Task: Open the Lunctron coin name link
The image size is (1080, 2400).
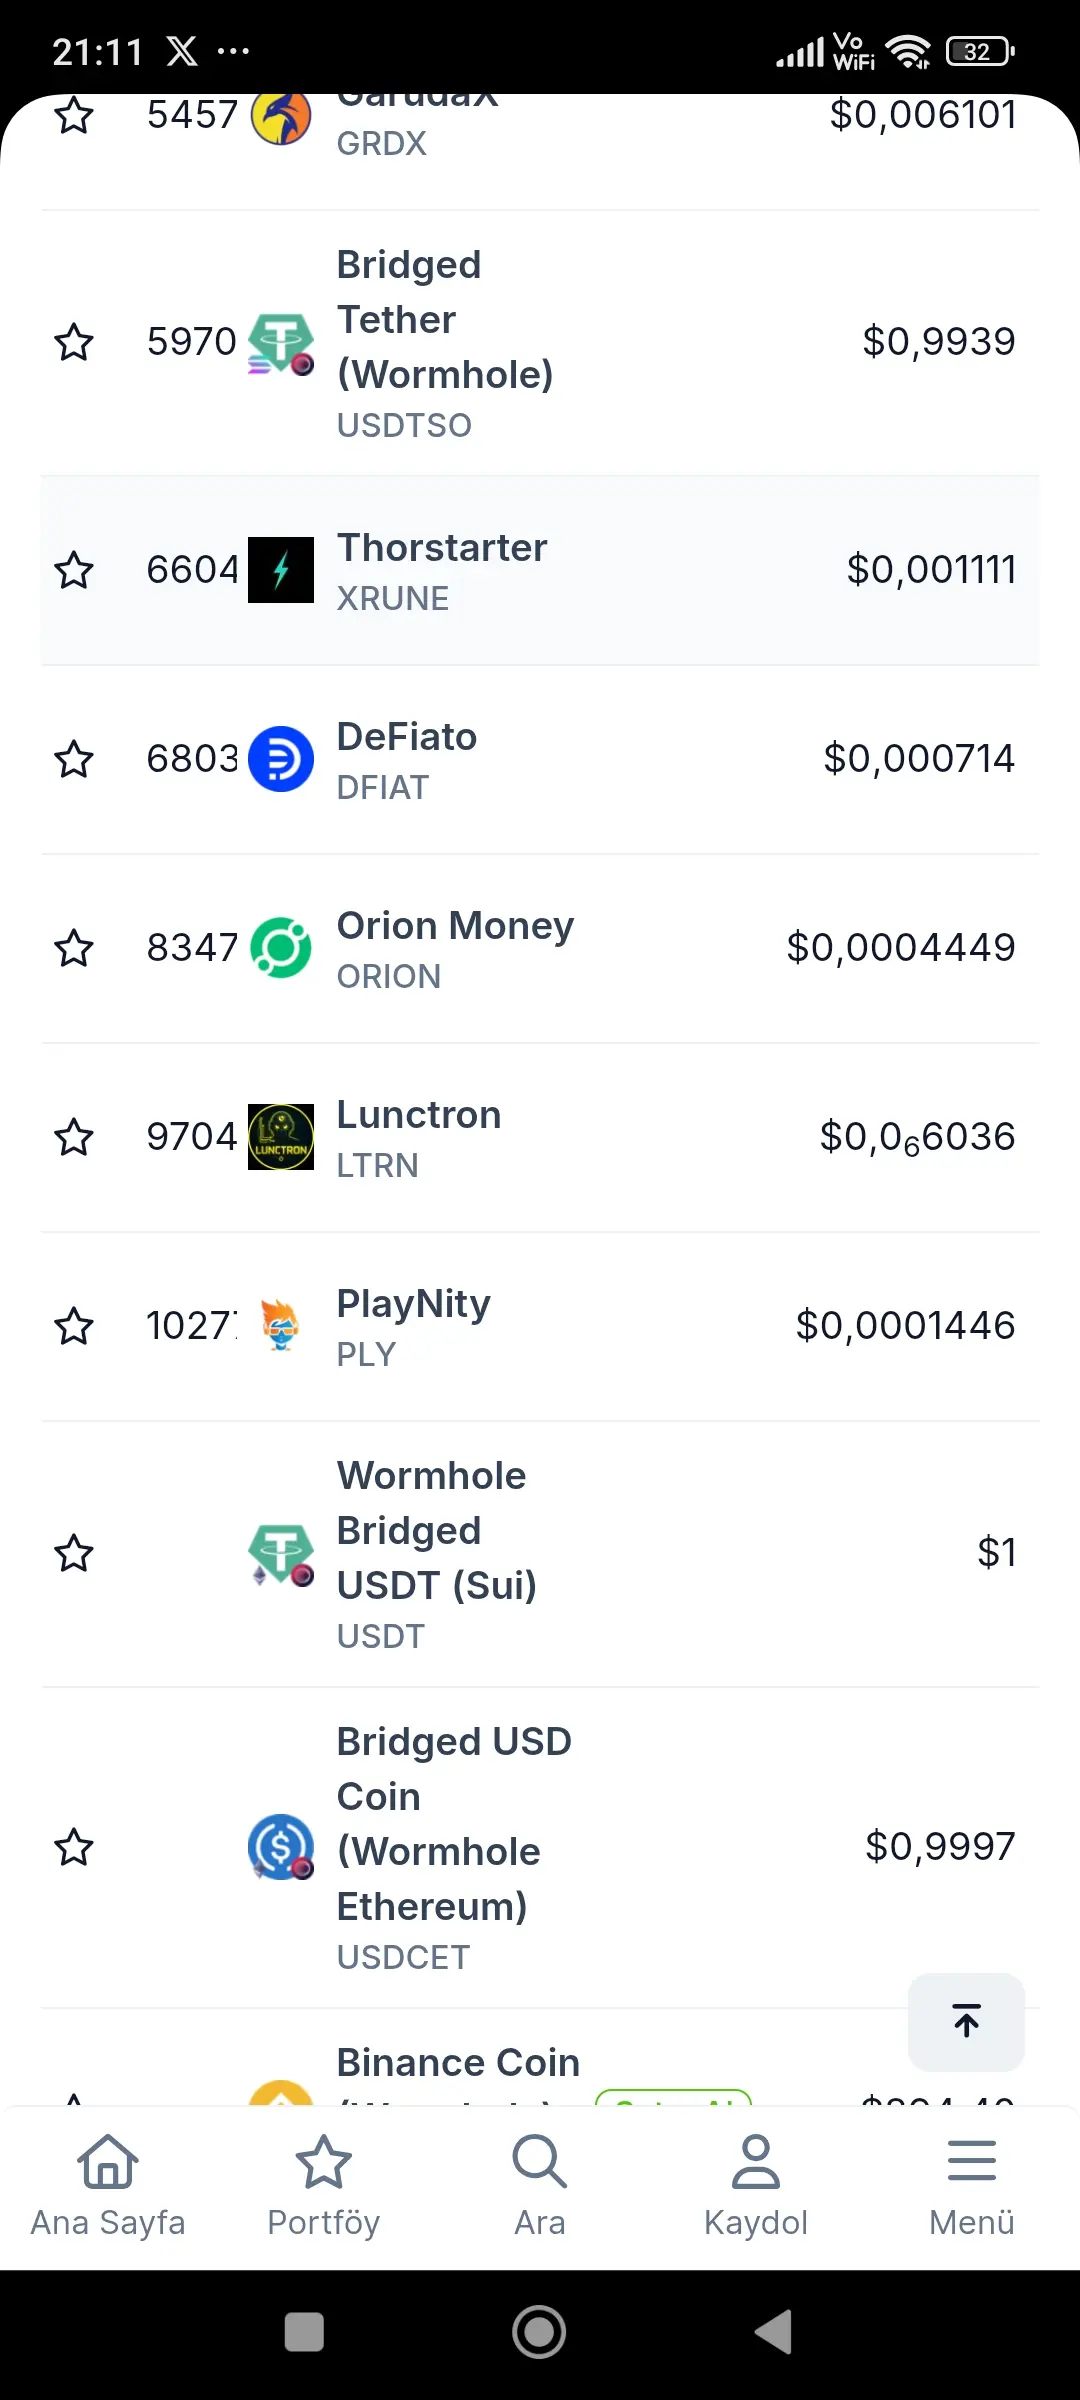Action: tap(419, 1115)
